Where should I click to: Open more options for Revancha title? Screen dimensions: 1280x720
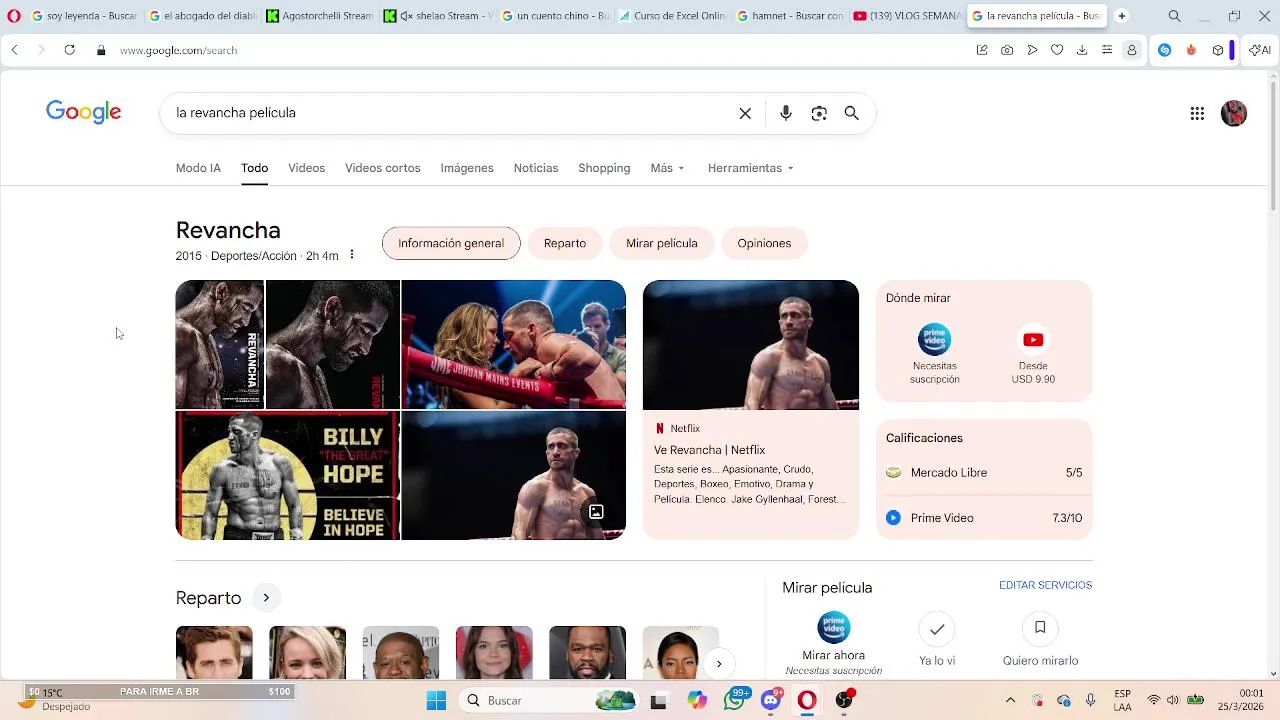click(352, 255)
